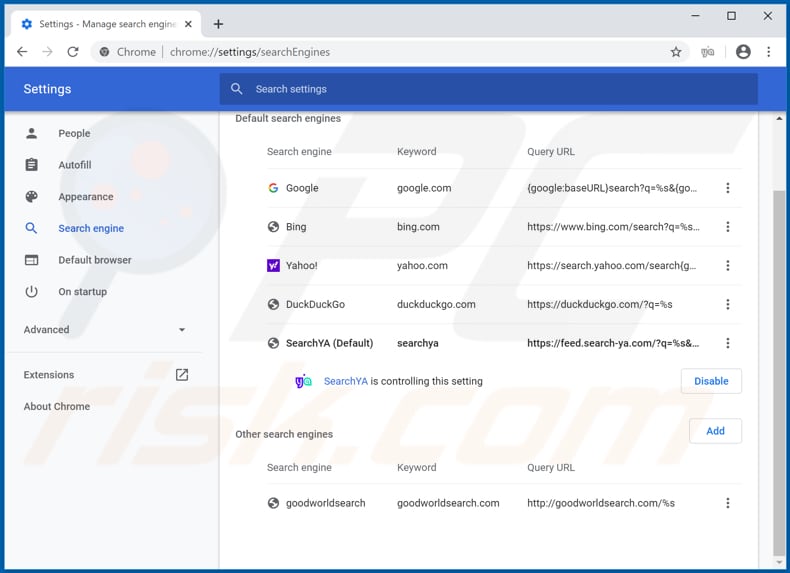This screenshot has height=573, width=790.
Task: Open the Chrome three-dot menu
Action: pyautogui.click(x=768, y=52)
